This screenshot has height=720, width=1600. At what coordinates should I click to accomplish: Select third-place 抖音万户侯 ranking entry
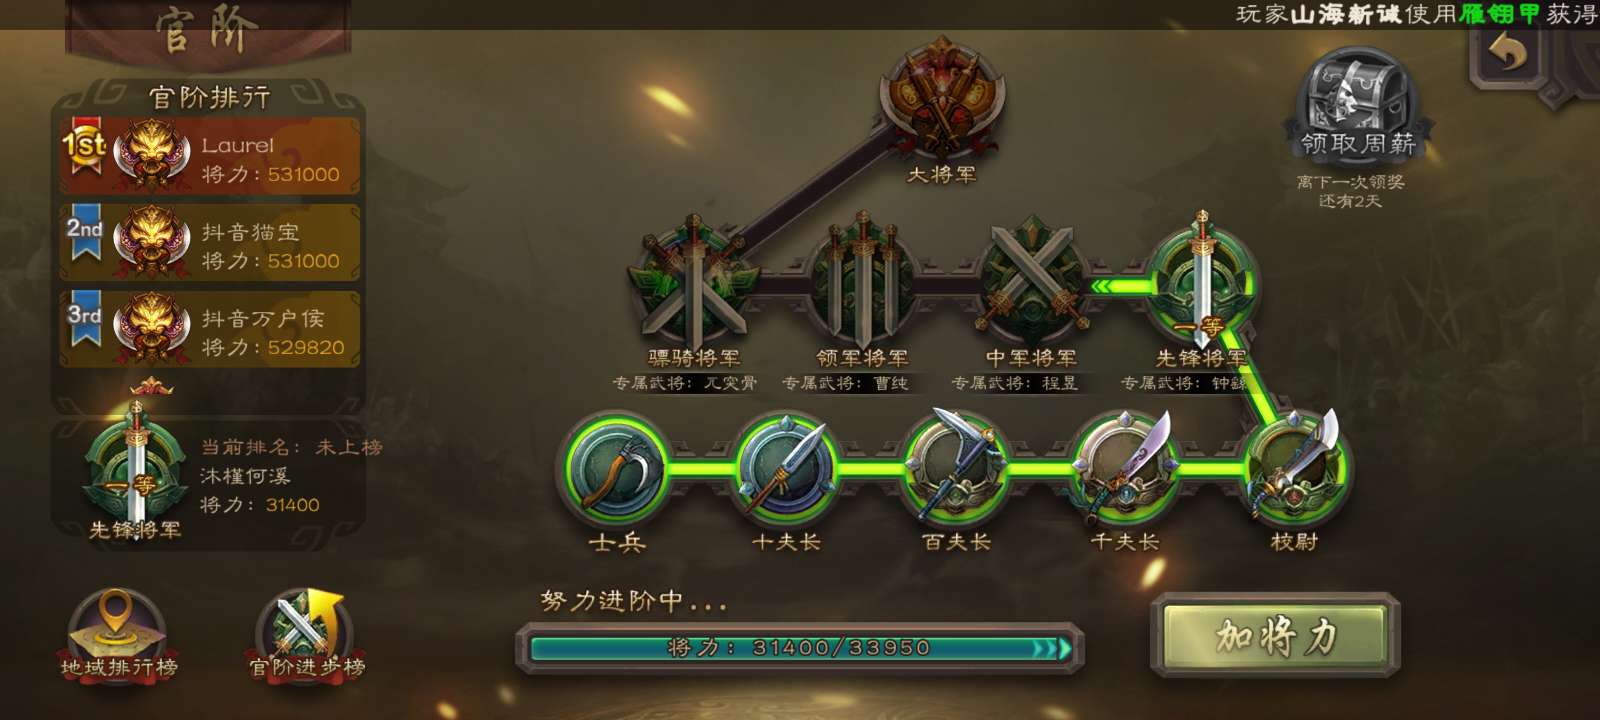click(210, 329)
